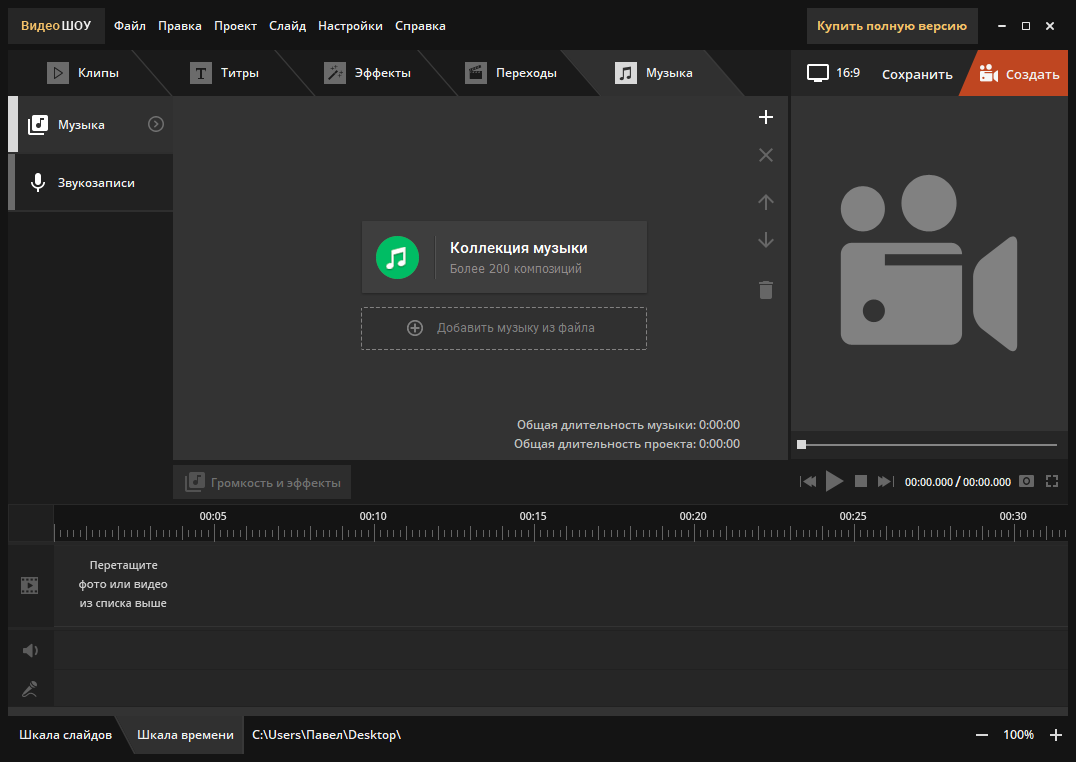1076x762 pixels.
Task: Move track up with arrow icon
Action: pos(766,202)
